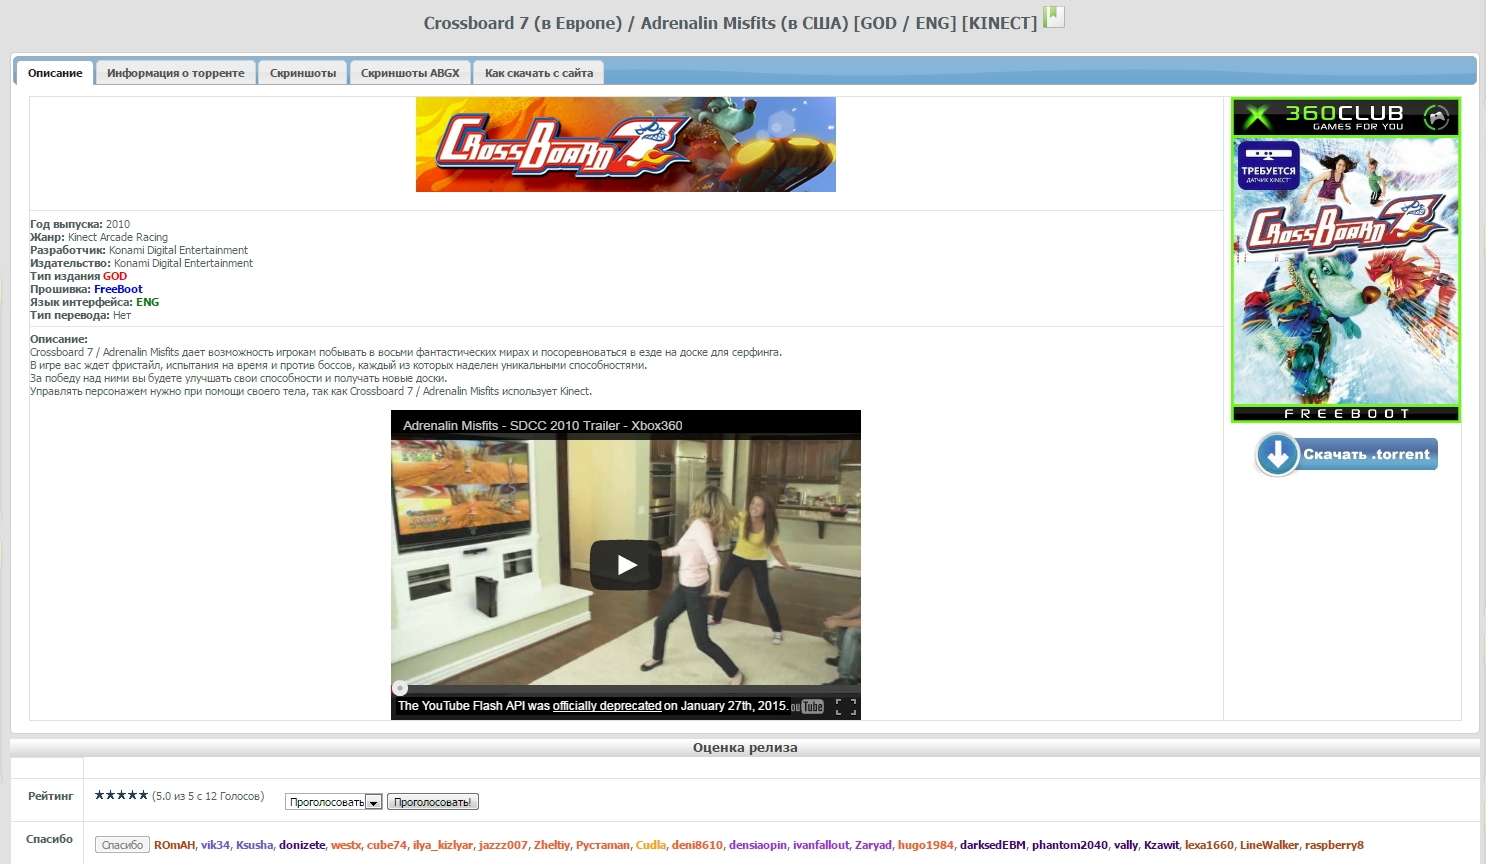Click the YouTube logo in the video player
1486x864 pixels.
click(808, 706)
